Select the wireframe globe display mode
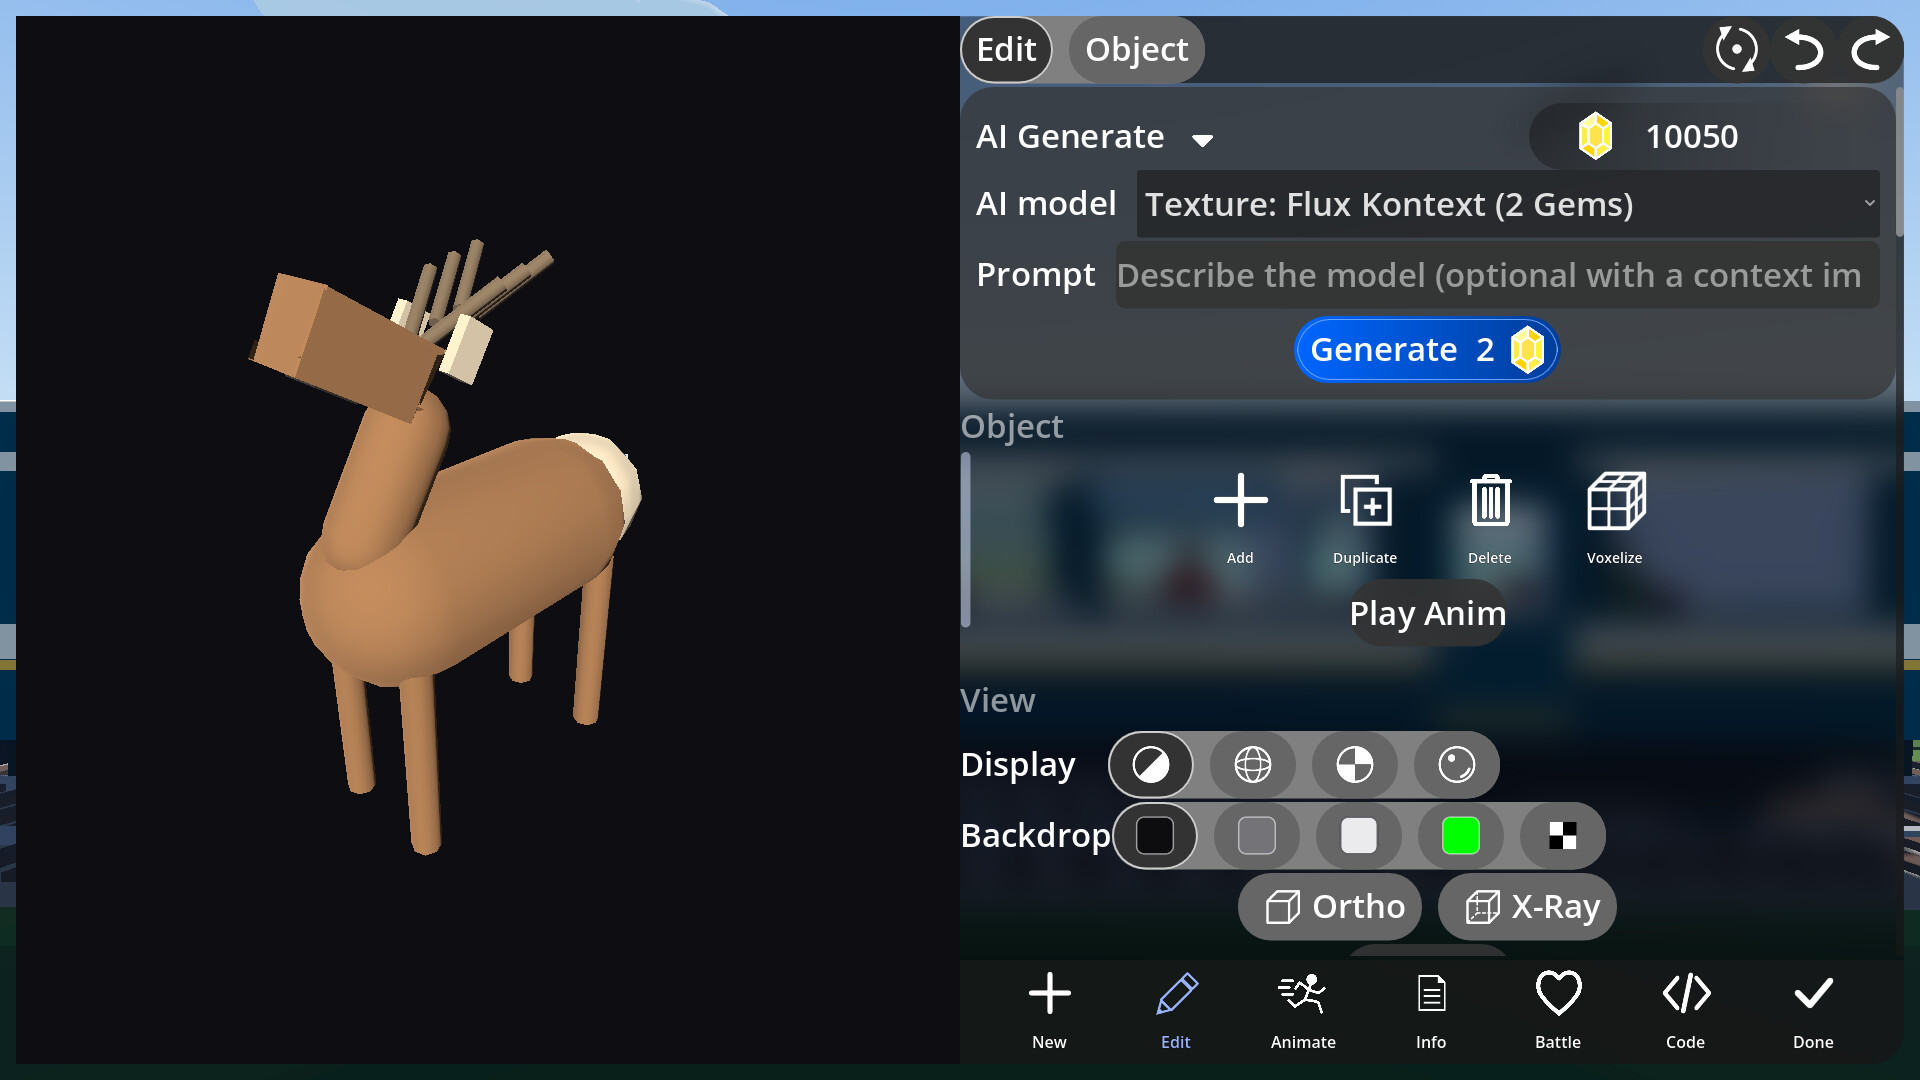1920x1080 pixels. coord(1253,765)
